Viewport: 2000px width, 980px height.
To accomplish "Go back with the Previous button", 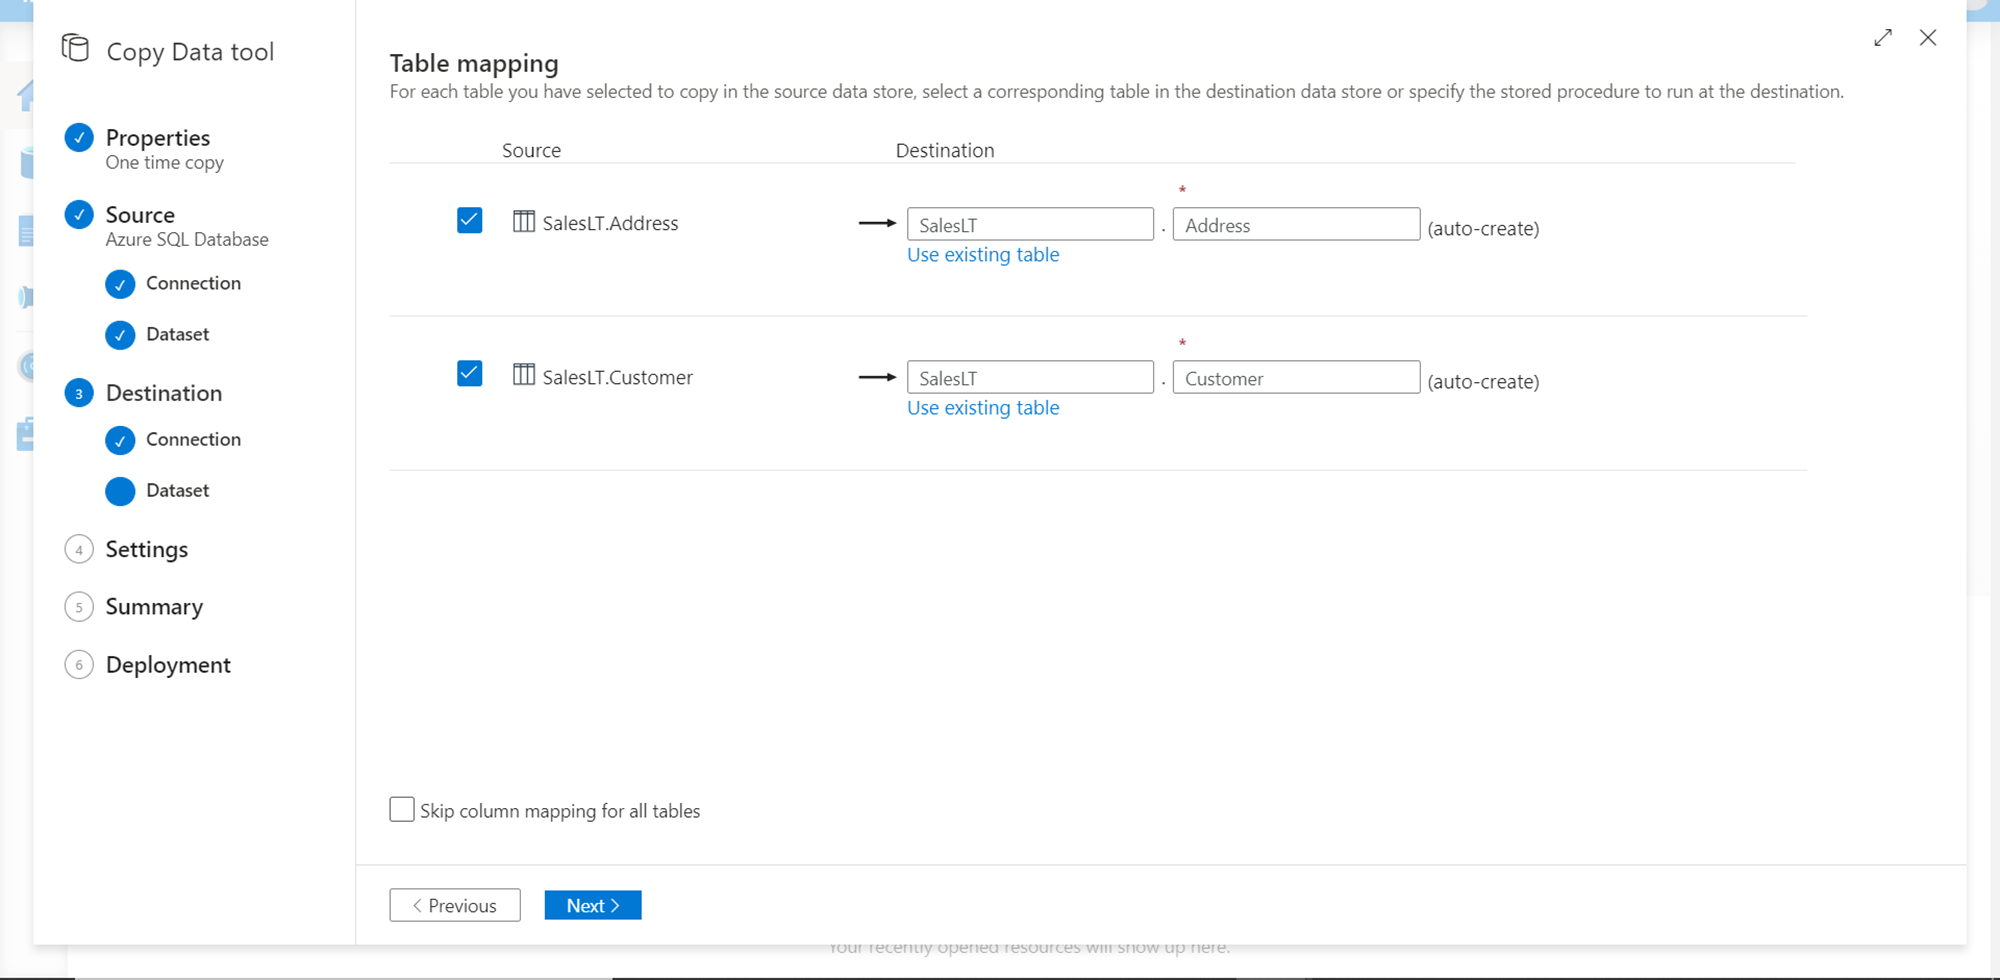I will (455, 905).
